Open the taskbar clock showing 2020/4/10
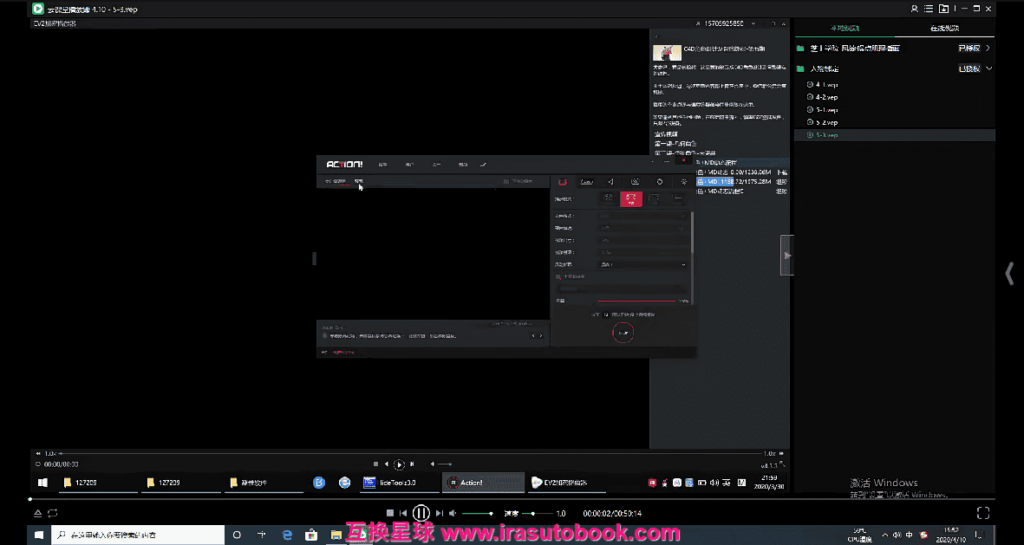 [951, 535]
